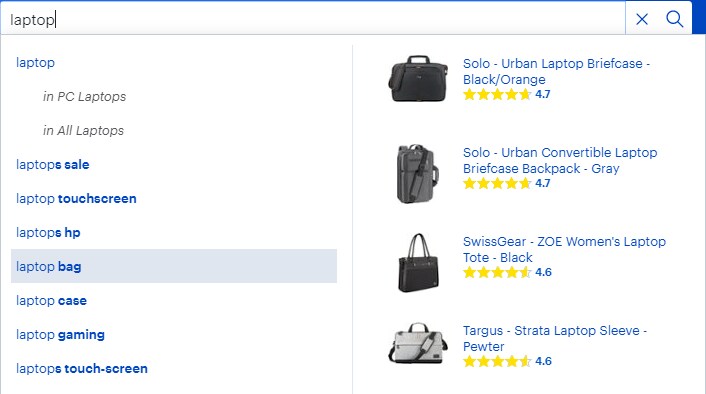This screenshot has height=394, width=706.
Task: Open Solo Urban Laptop Briefcase Black/Orange link
Action: pyautogui.click(x=556, y=71)
